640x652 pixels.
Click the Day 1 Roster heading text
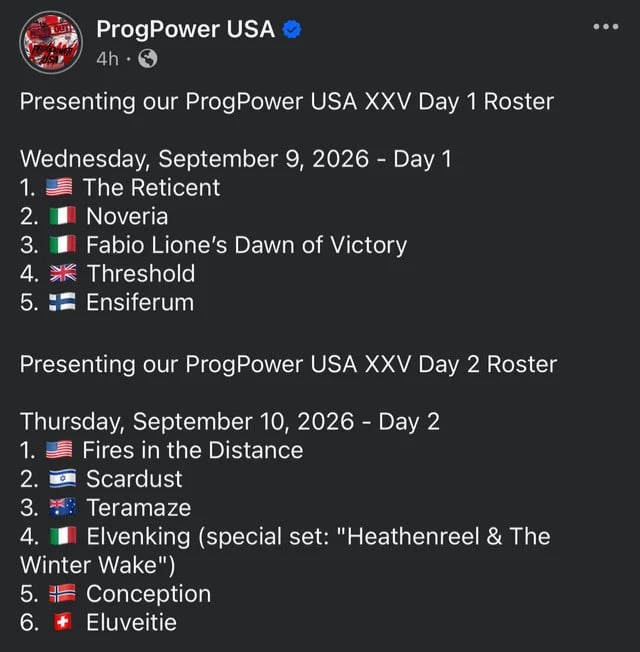coord(286,101)
